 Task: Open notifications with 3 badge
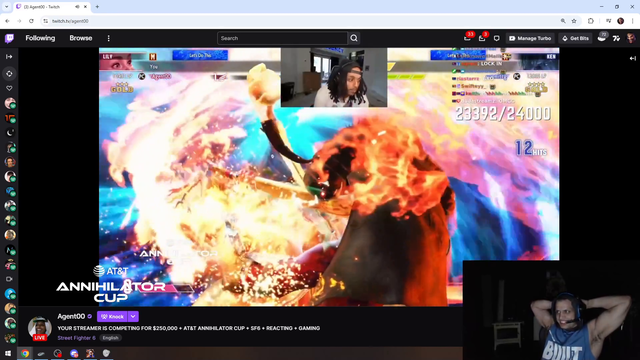(x=482, y=38)
